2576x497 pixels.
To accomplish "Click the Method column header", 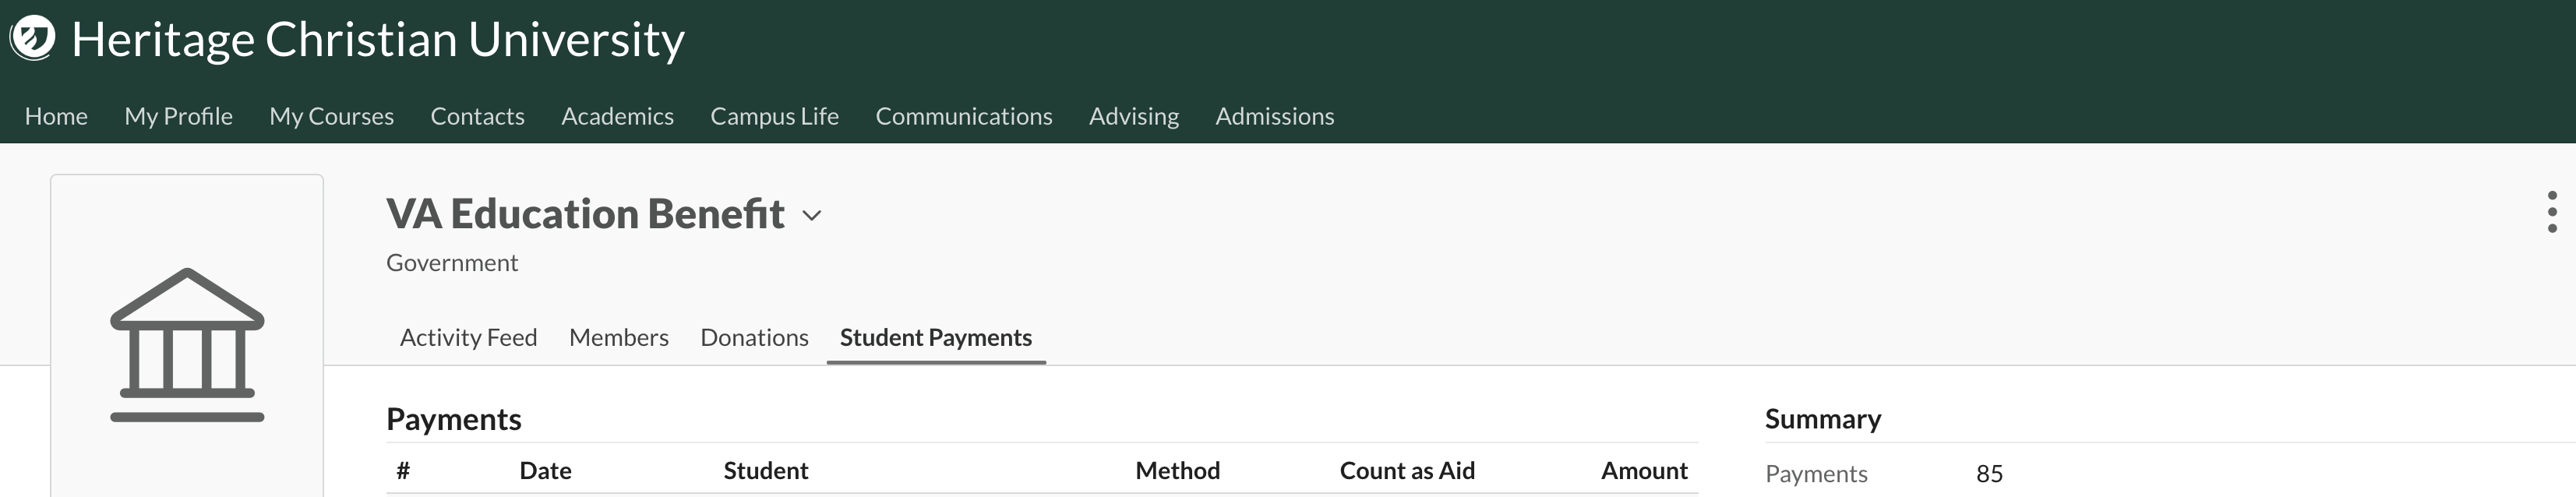I will (1177, 470).
